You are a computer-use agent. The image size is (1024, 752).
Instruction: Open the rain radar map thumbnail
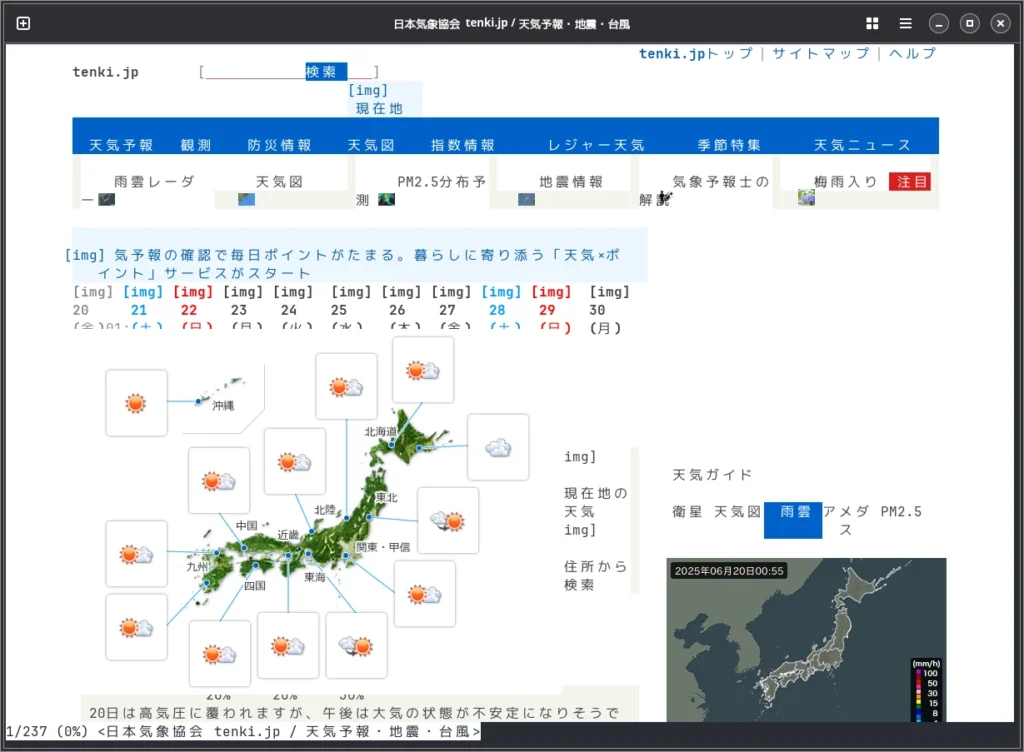coord(806,640)
